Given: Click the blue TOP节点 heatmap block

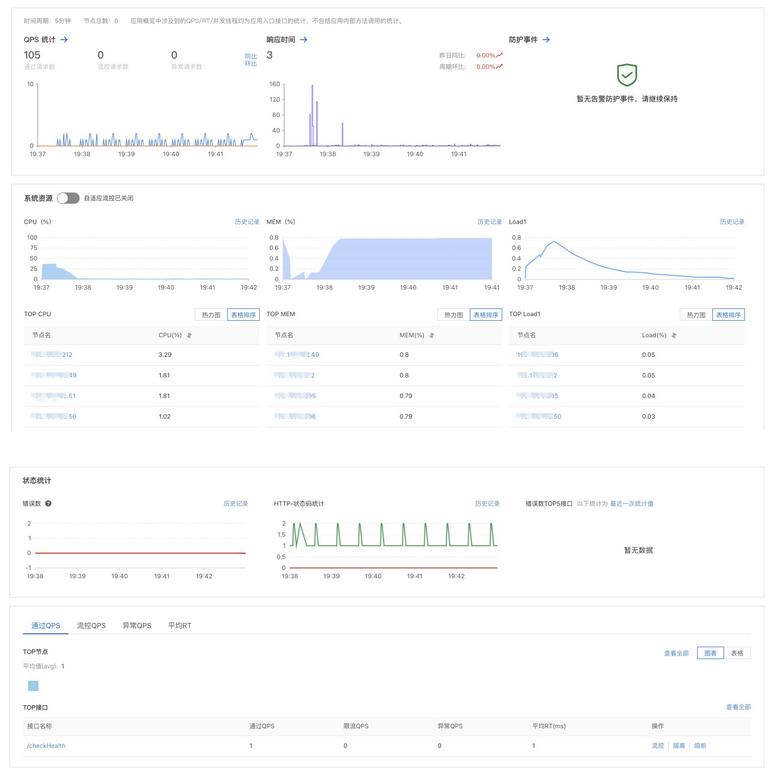Looking at the screenshot, I should click(33, 686).
